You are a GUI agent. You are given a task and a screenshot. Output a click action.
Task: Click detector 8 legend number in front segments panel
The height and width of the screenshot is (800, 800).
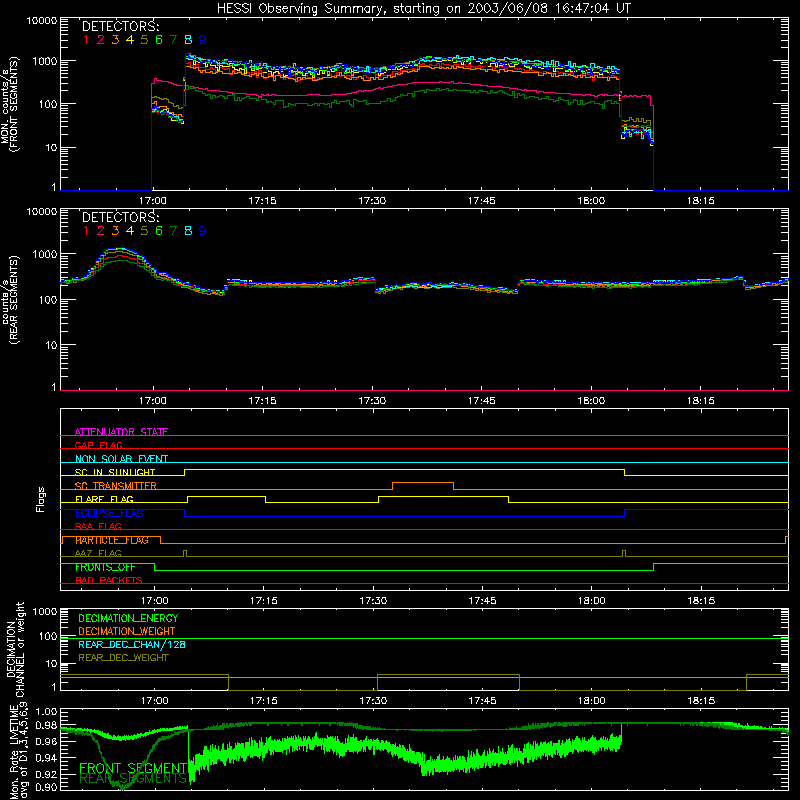pos(188,40)
